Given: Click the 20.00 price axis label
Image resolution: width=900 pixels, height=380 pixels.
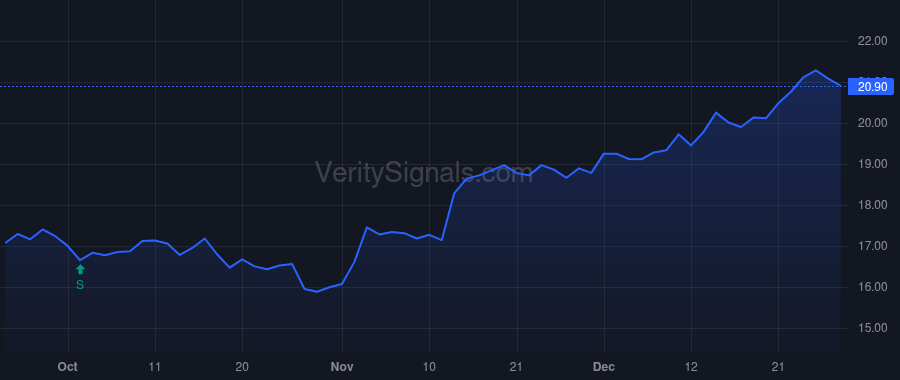Looking at the screenshot, I should click(872, 123).
